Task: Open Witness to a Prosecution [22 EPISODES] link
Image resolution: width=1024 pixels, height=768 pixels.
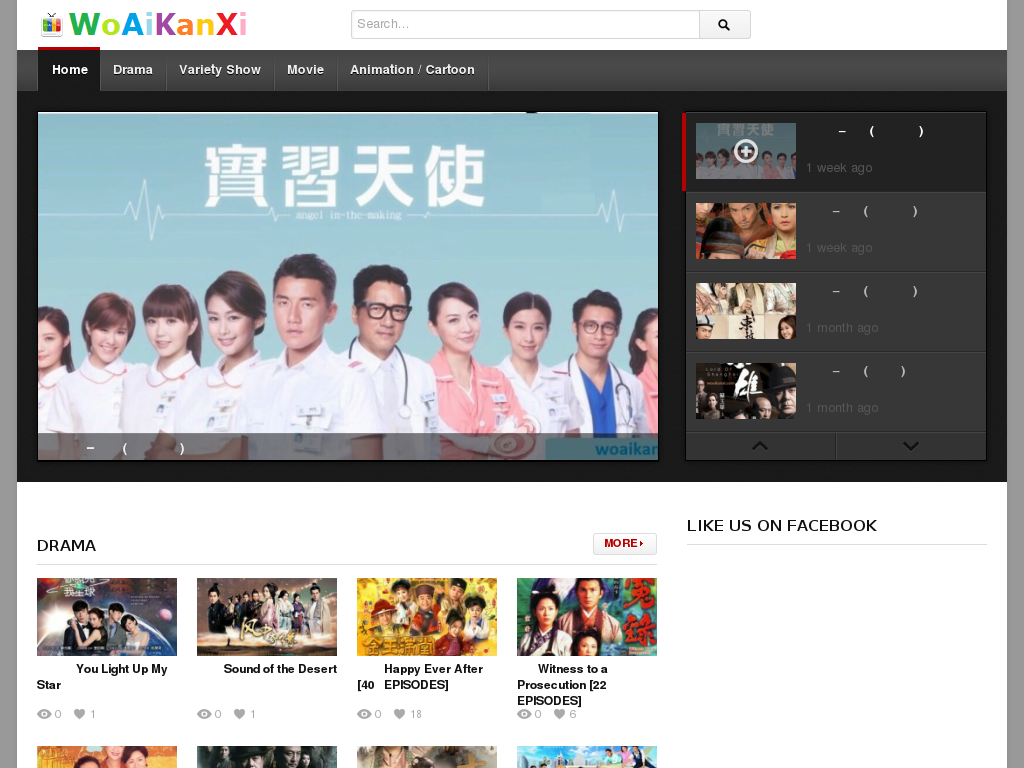Action: pos(562,684)
